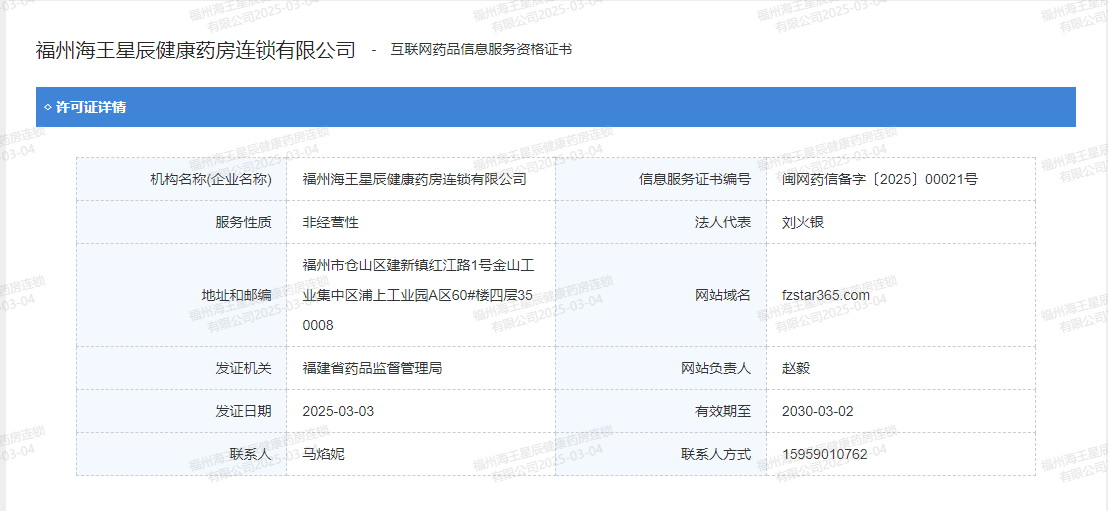Click the 服务性质 label

coord(243,223)
